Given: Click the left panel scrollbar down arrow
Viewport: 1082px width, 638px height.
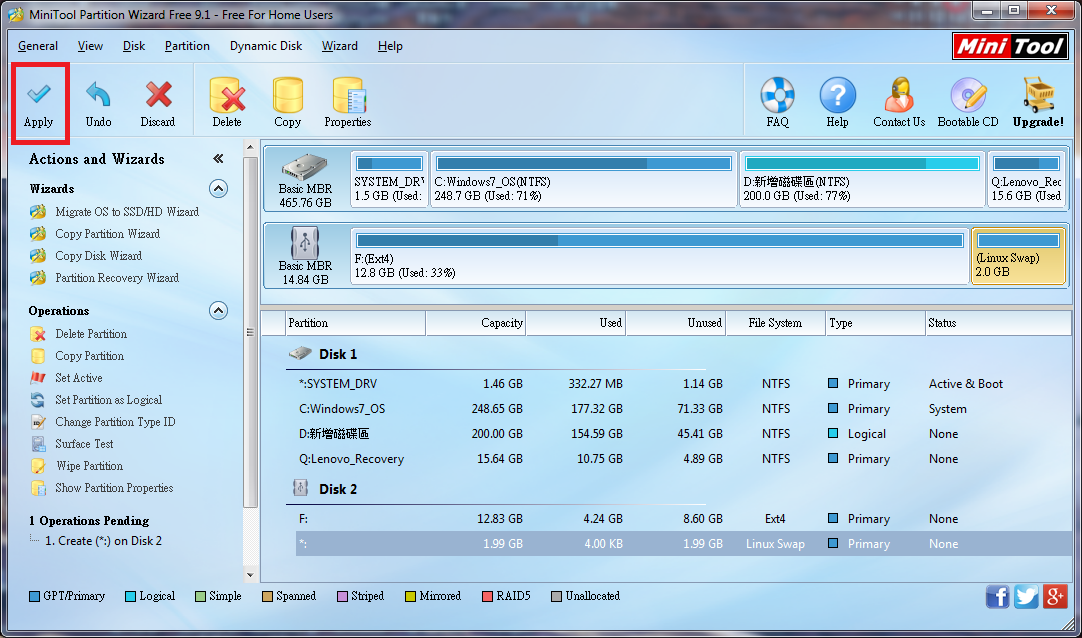Looking at the screenshot, I should click(x=250, y=574).
